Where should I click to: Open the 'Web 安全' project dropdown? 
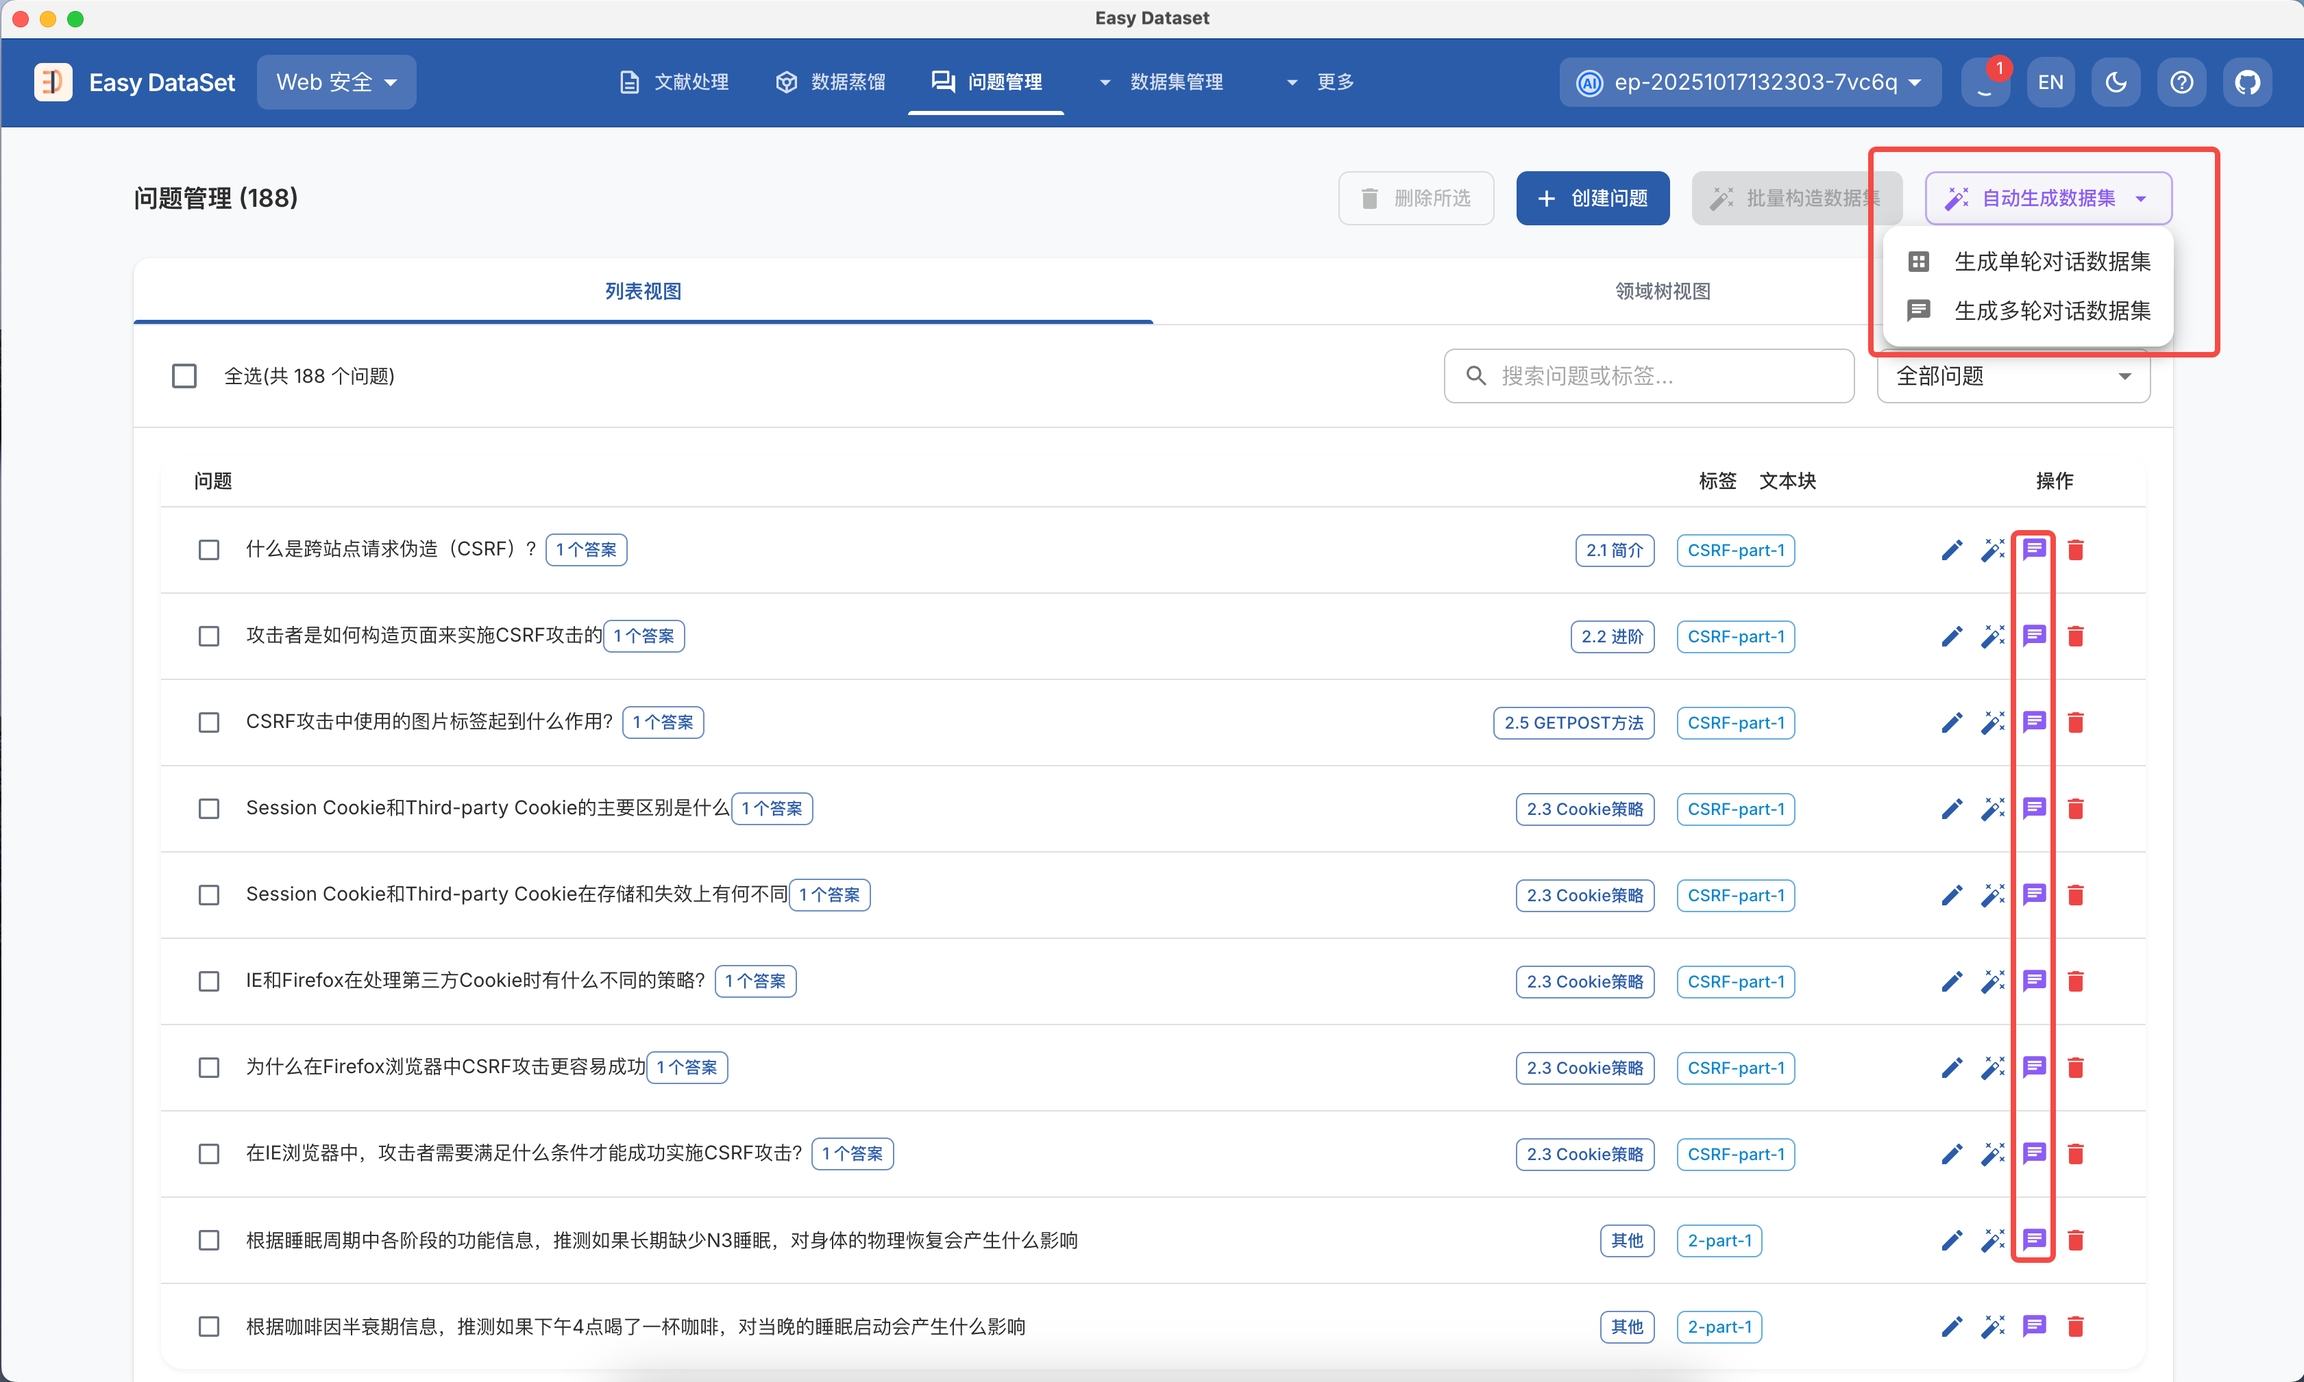point(336,82)
